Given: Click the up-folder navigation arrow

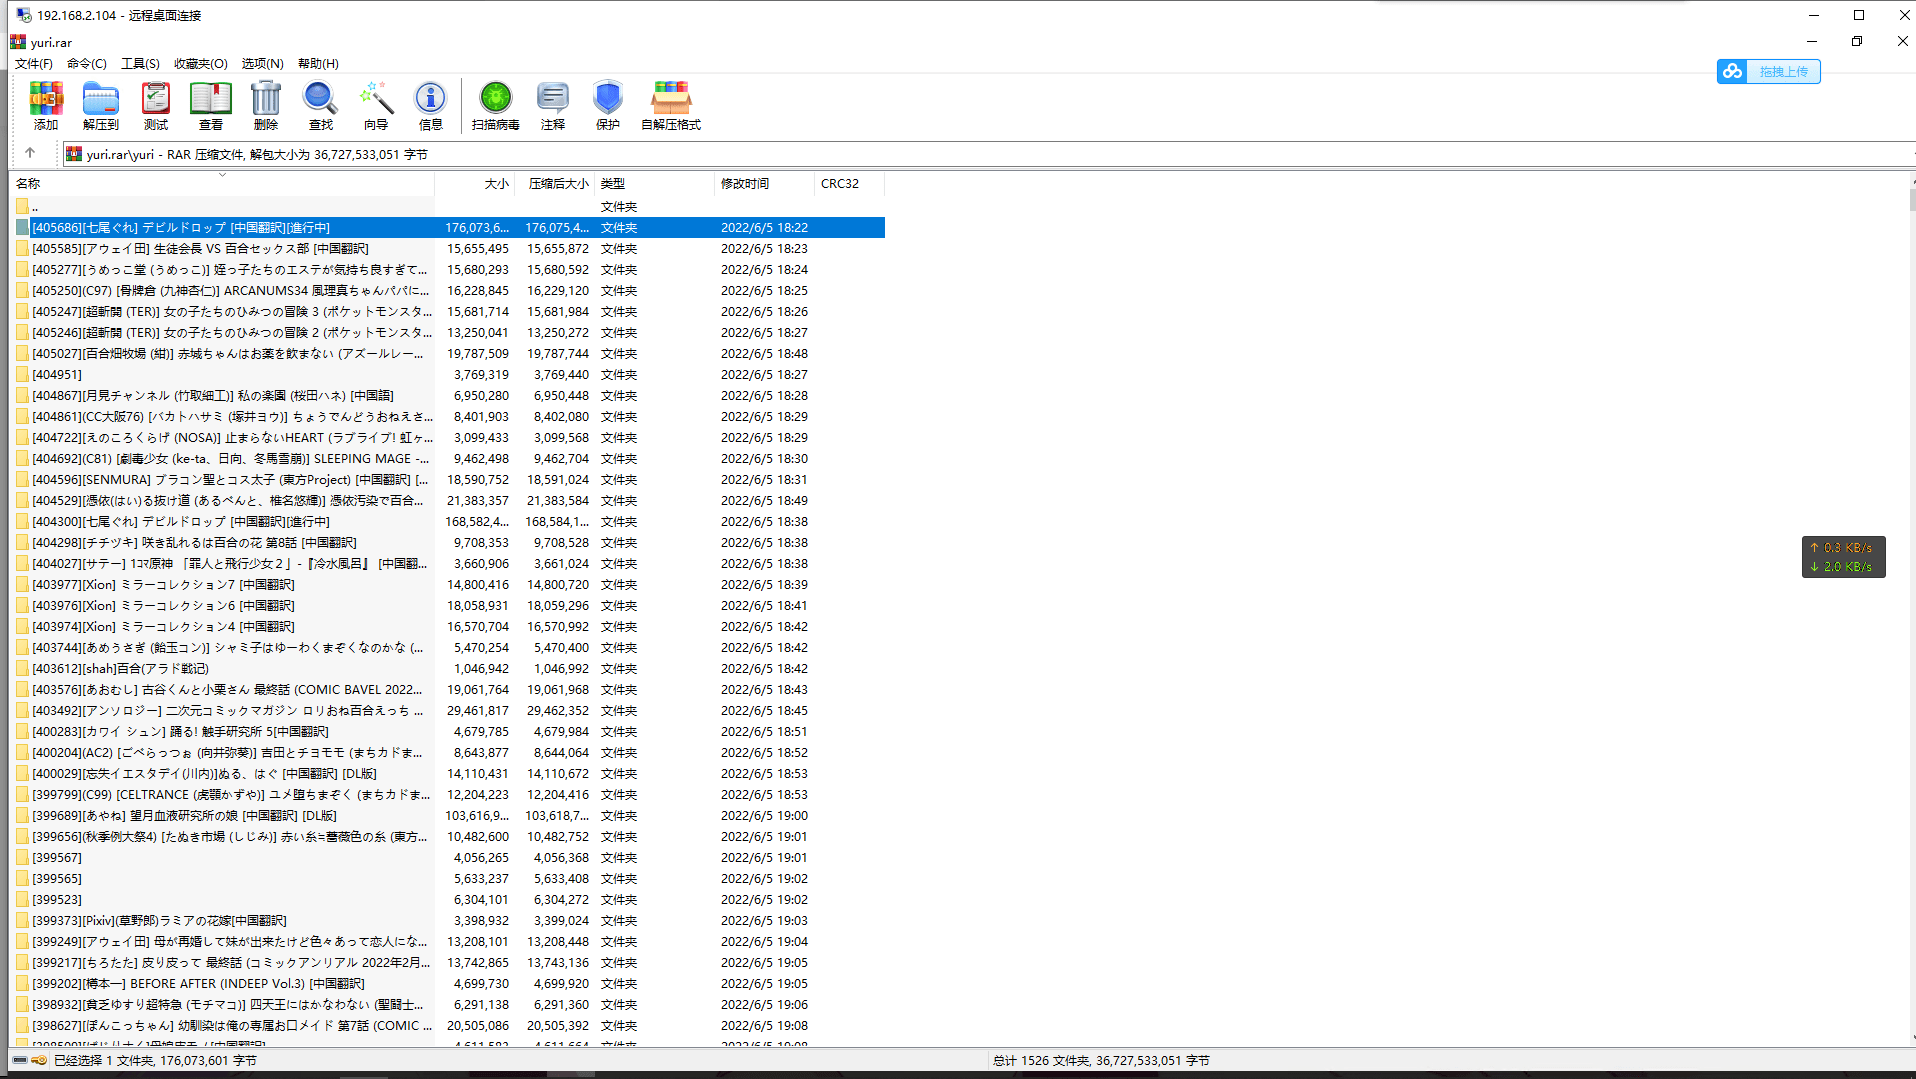Looking at the screenshot, I should coord(31,153).
